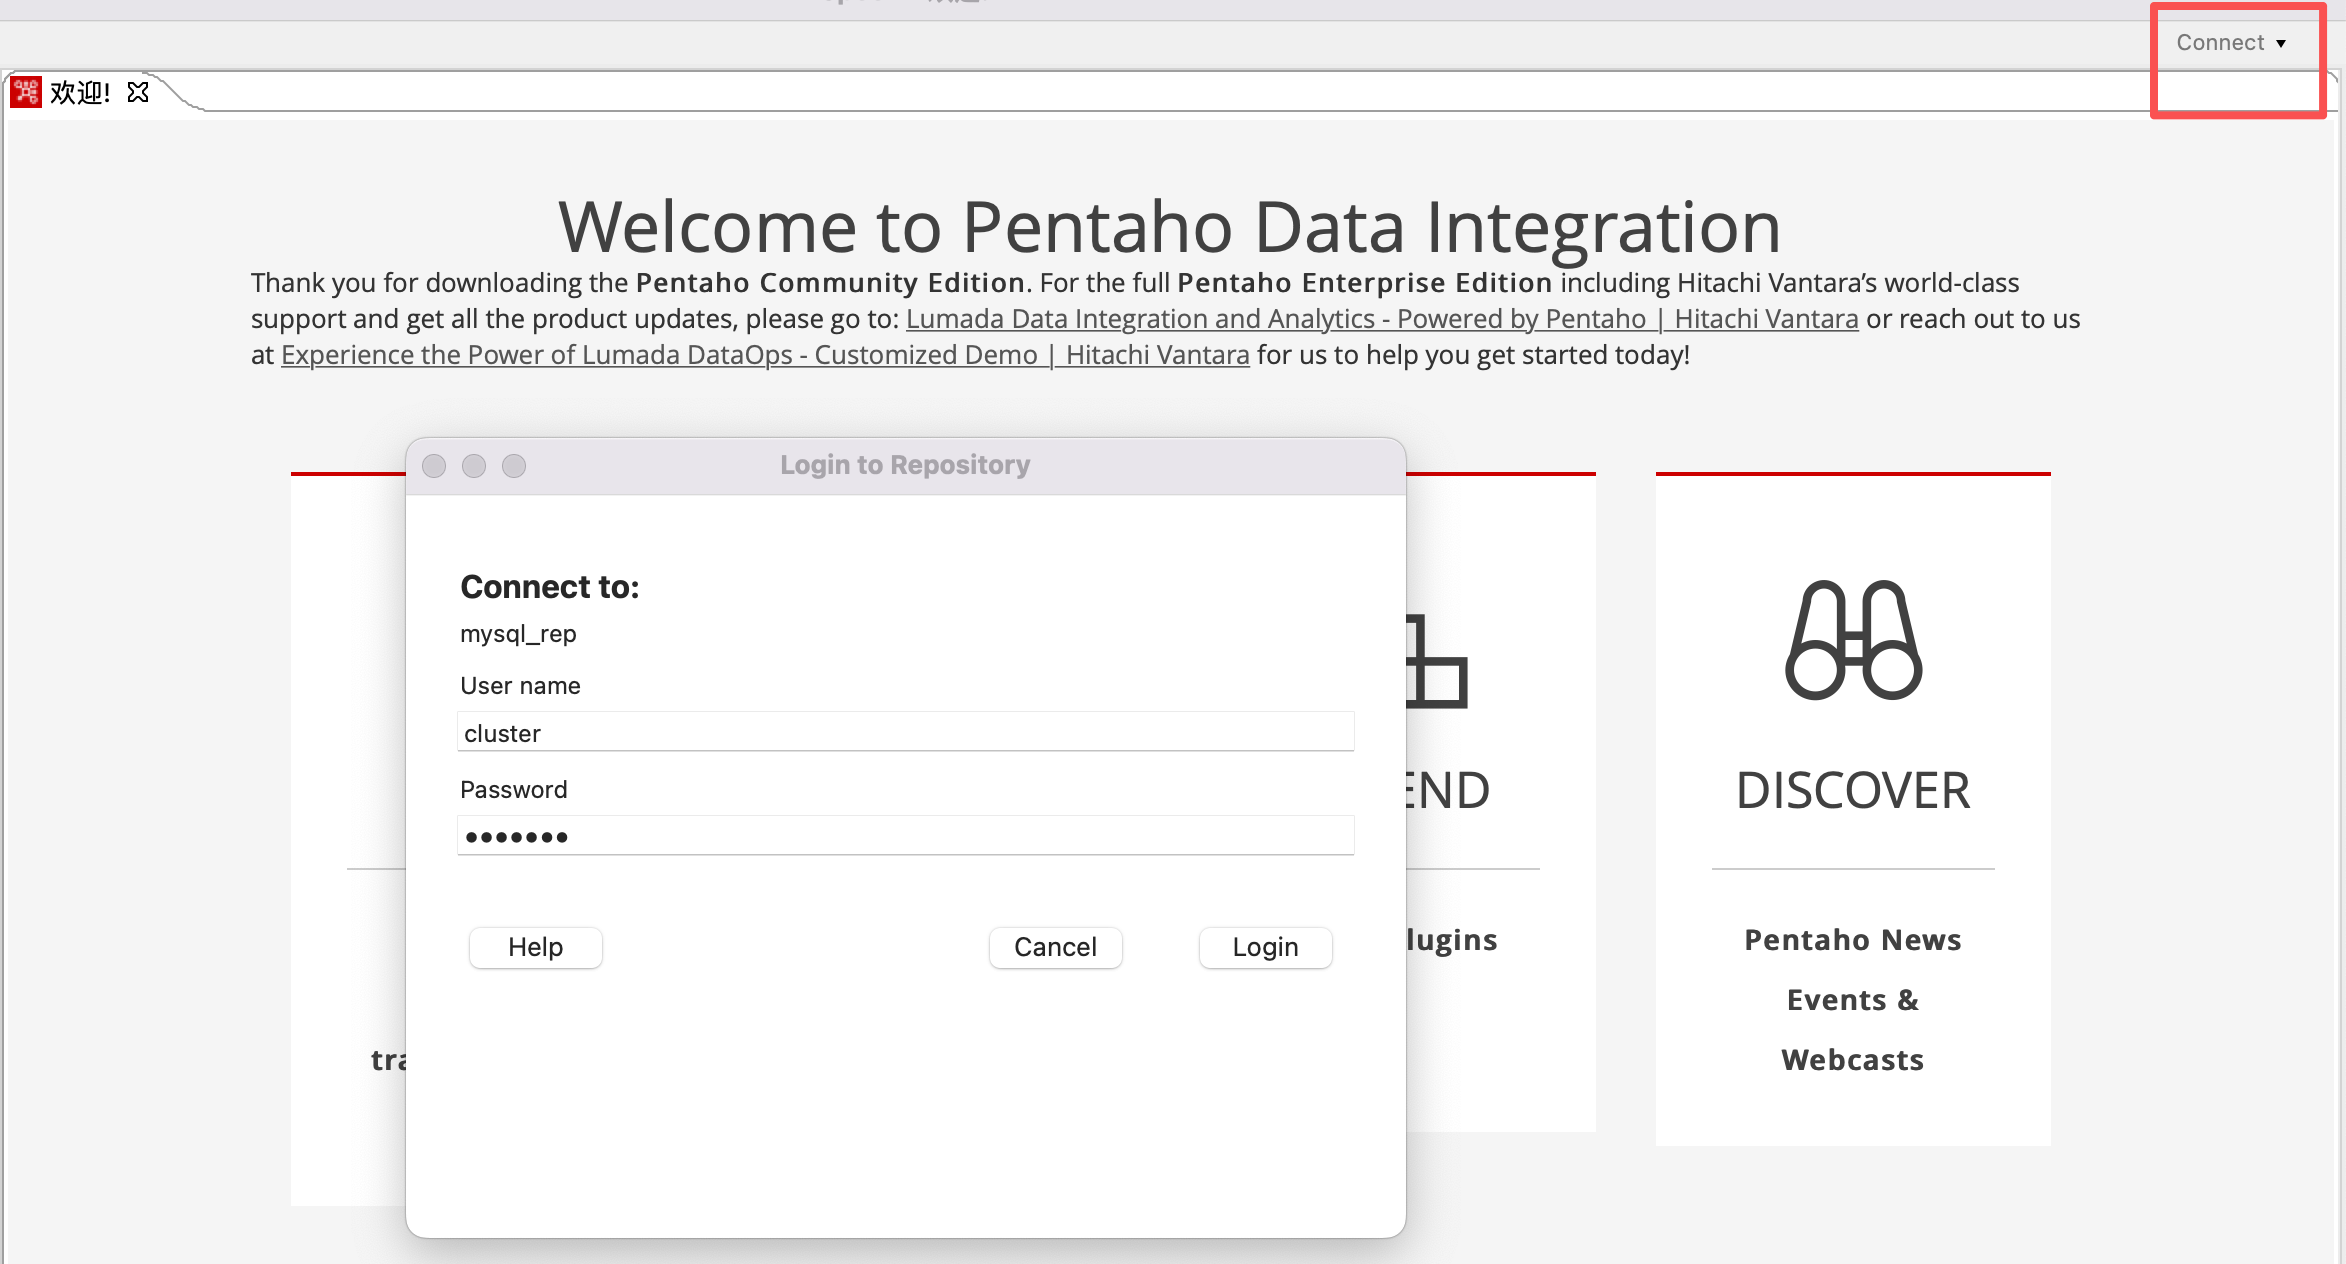
Task: Open Help in Login to Repository dialog
Action: [x=535, y=947]
